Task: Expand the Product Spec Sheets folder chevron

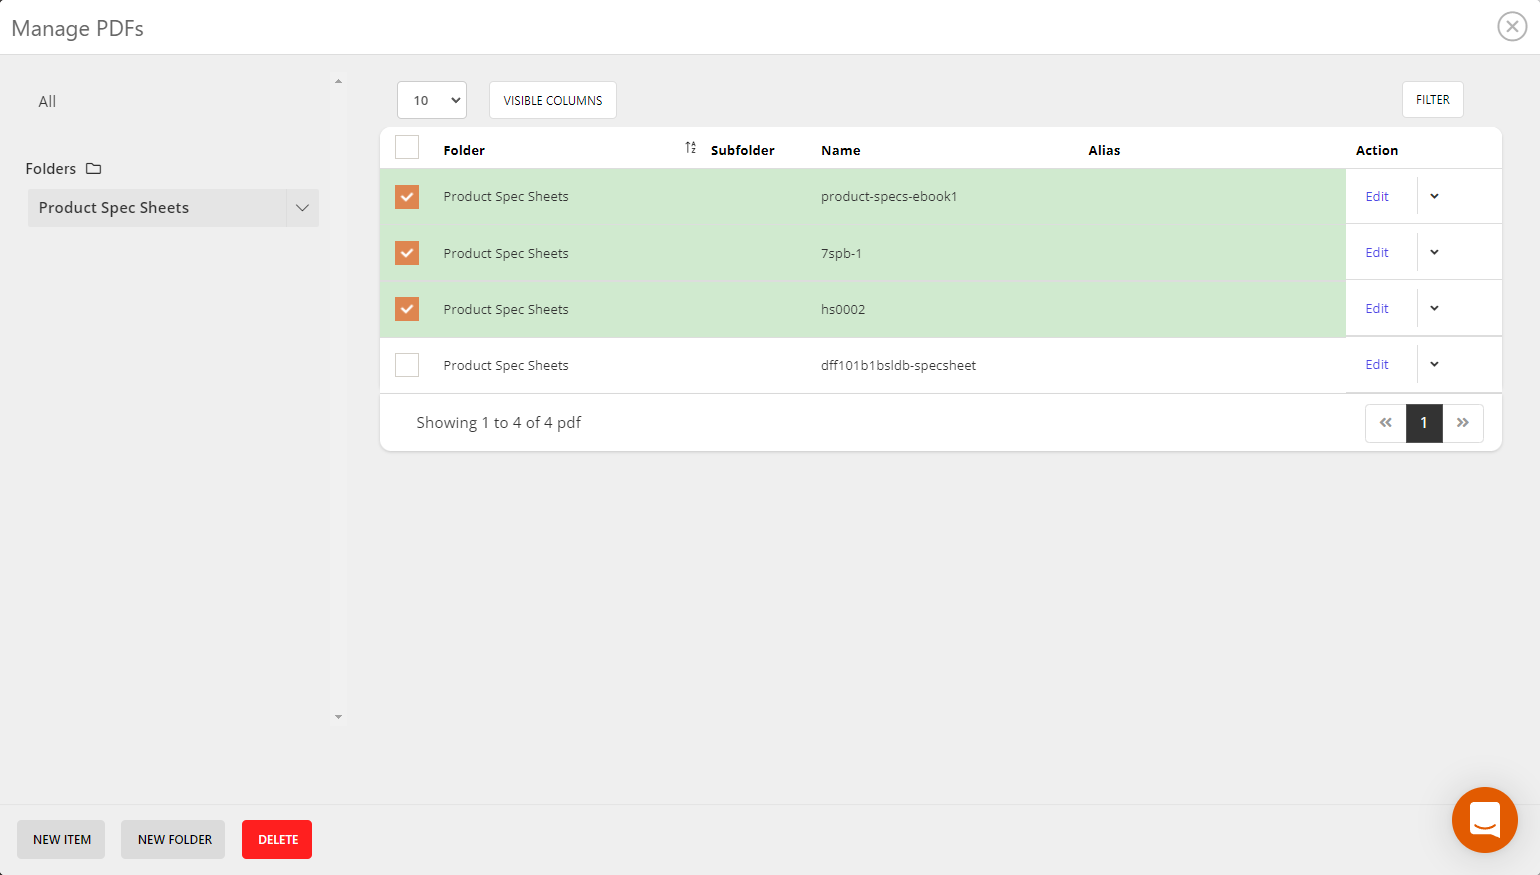Action: (x=302, y=208)
